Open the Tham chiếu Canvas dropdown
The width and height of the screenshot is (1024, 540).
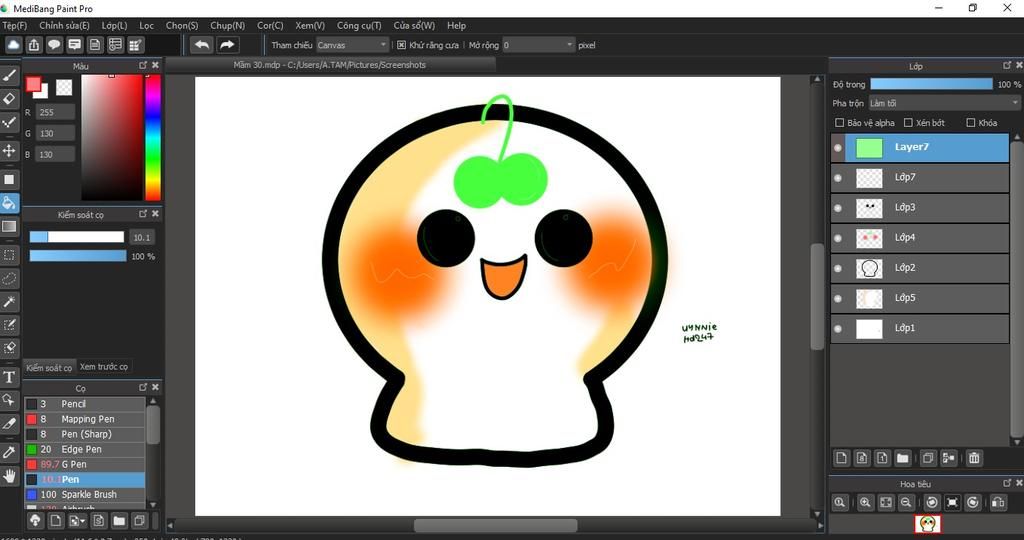point(353,45)
